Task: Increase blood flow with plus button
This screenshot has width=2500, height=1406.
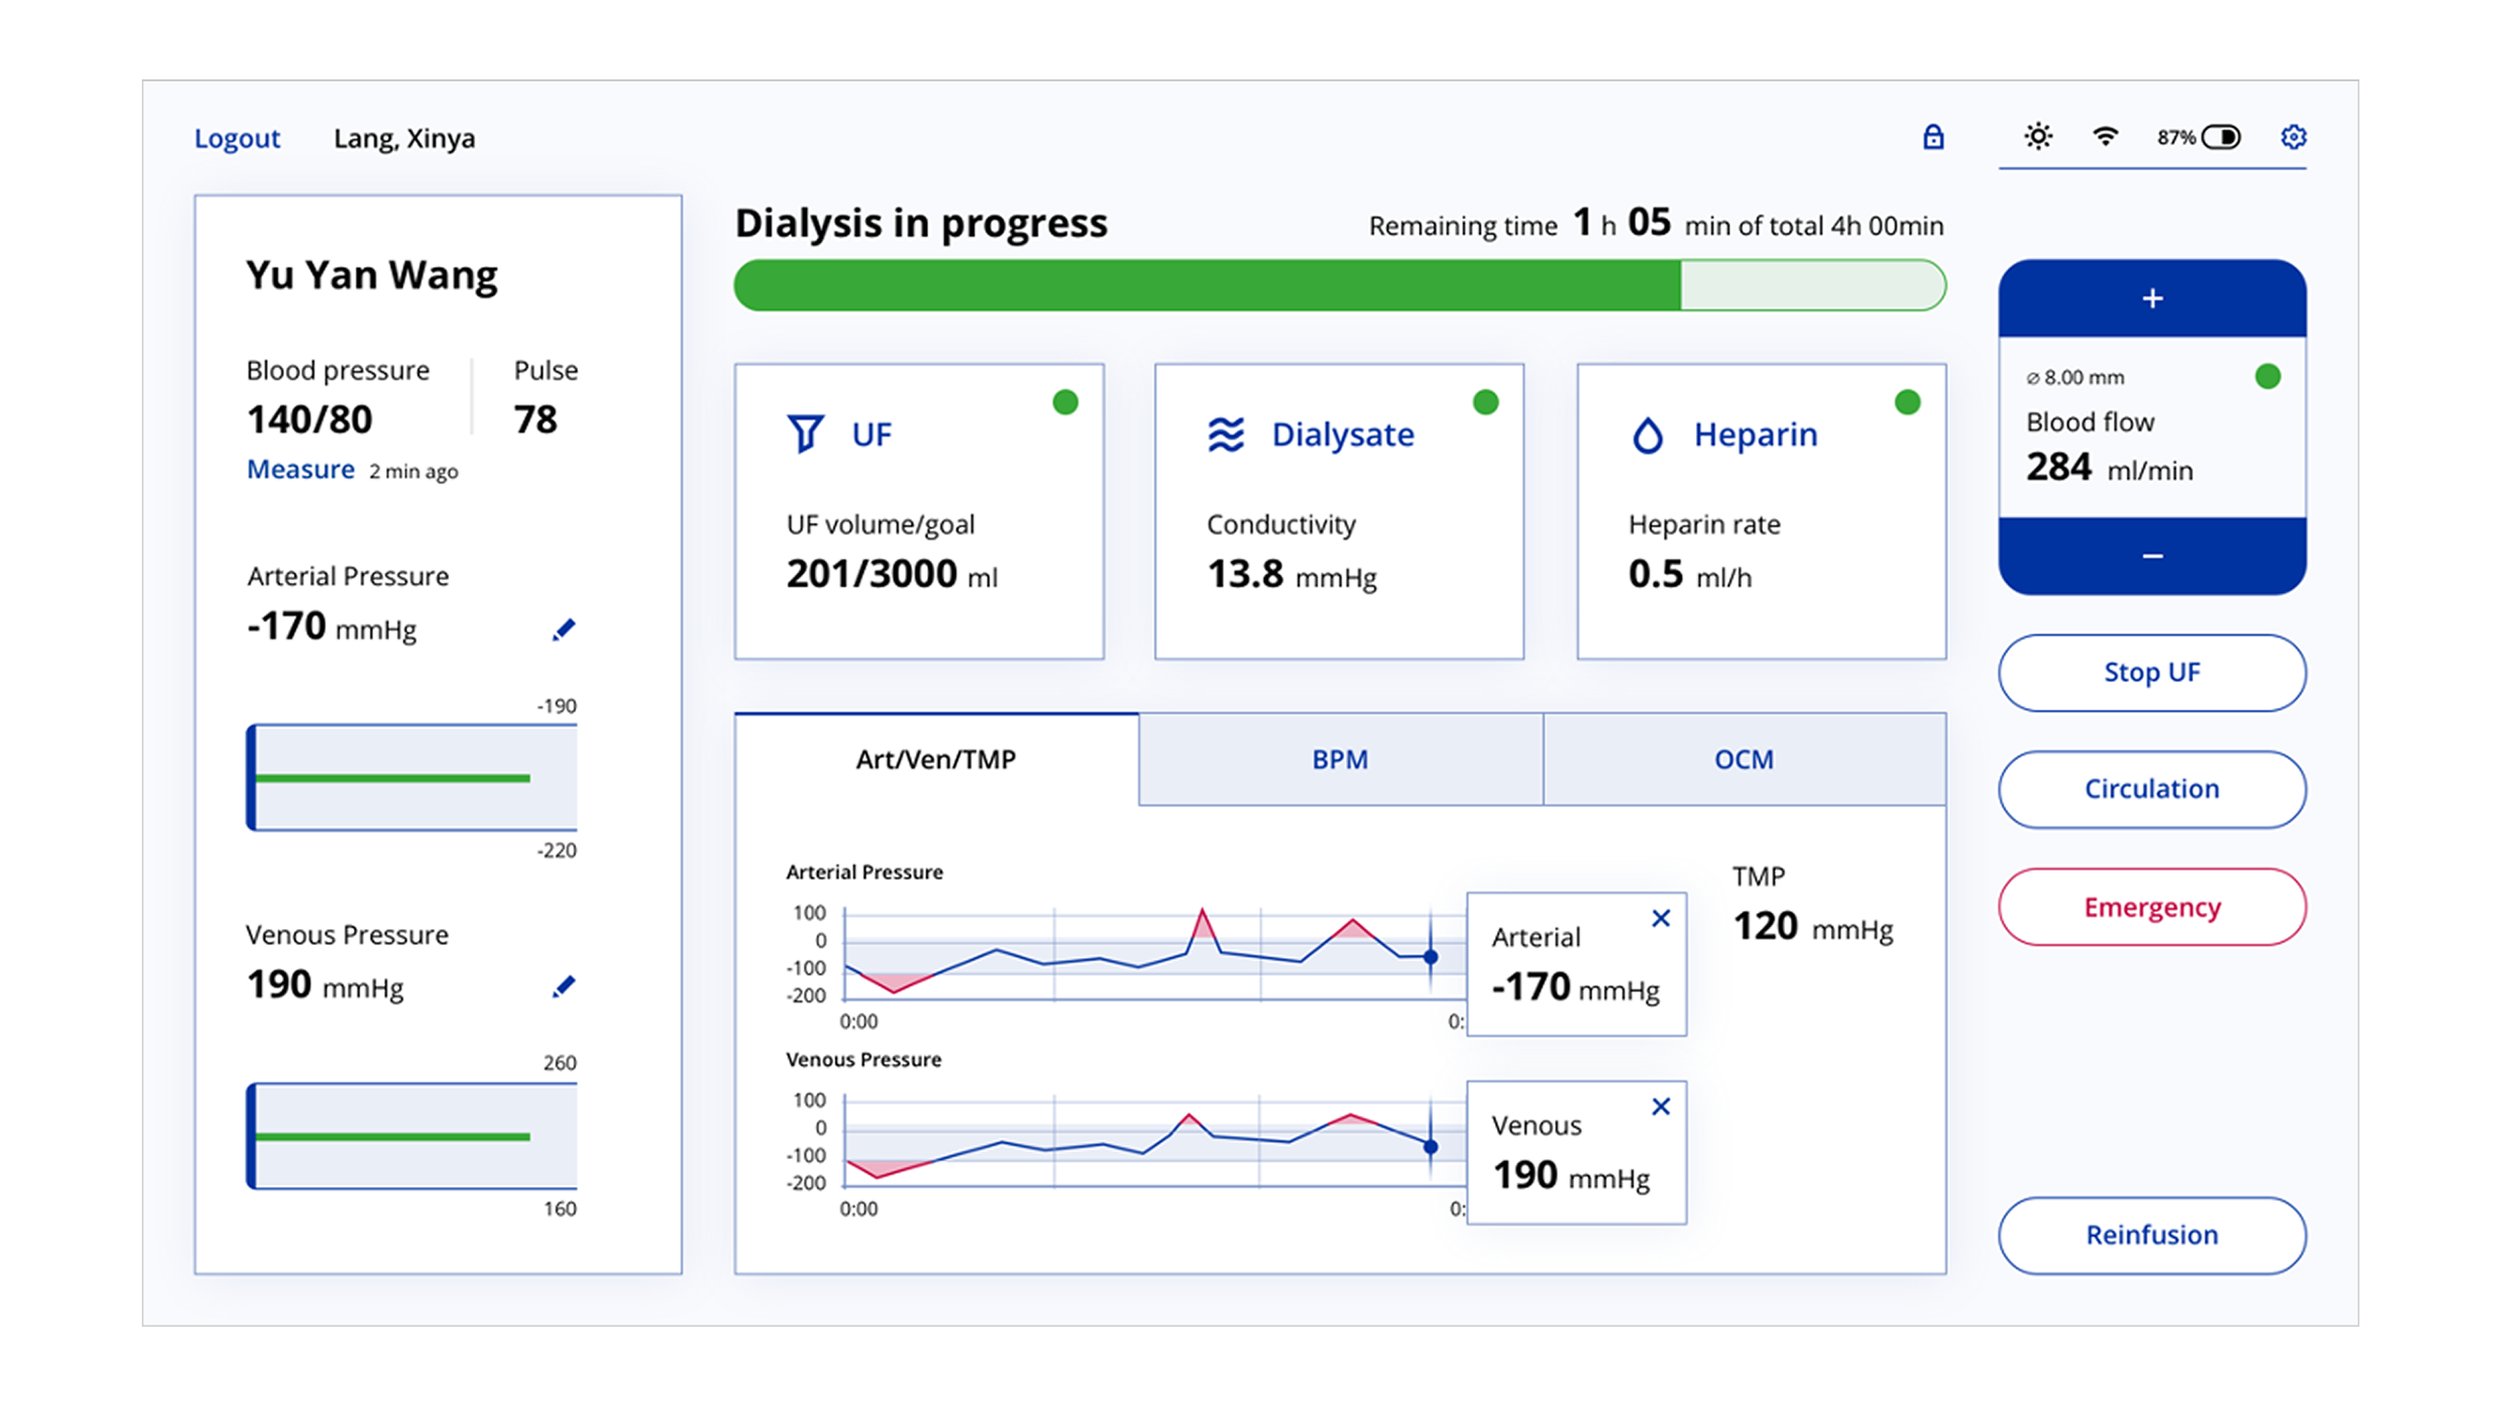Action: point(2152,298)
